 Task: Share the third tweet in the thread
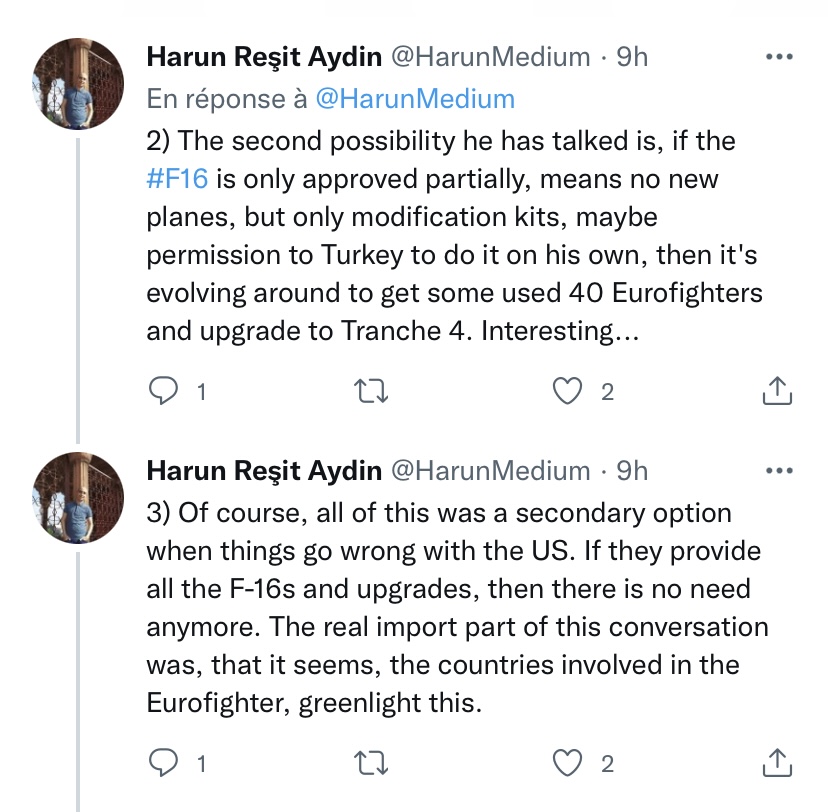777,764
